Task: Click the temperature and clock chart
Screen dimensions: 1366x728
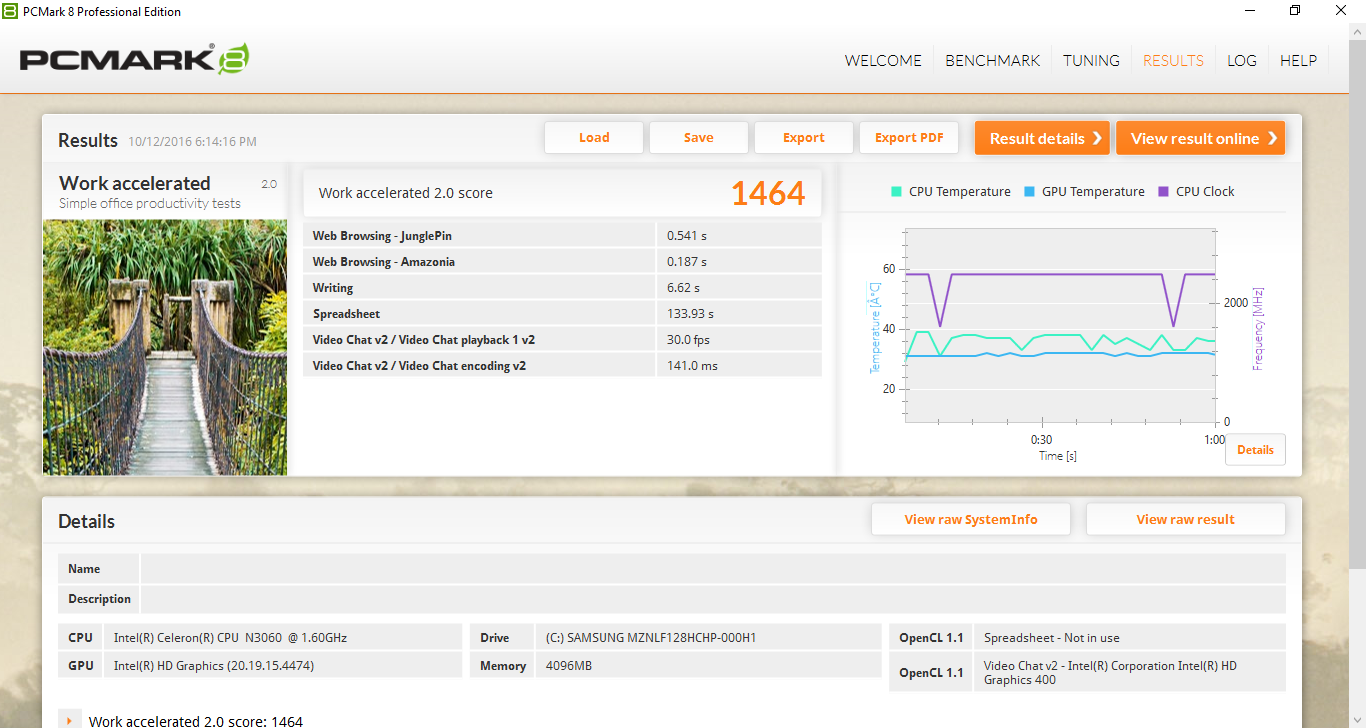Action: (1060, 325)
